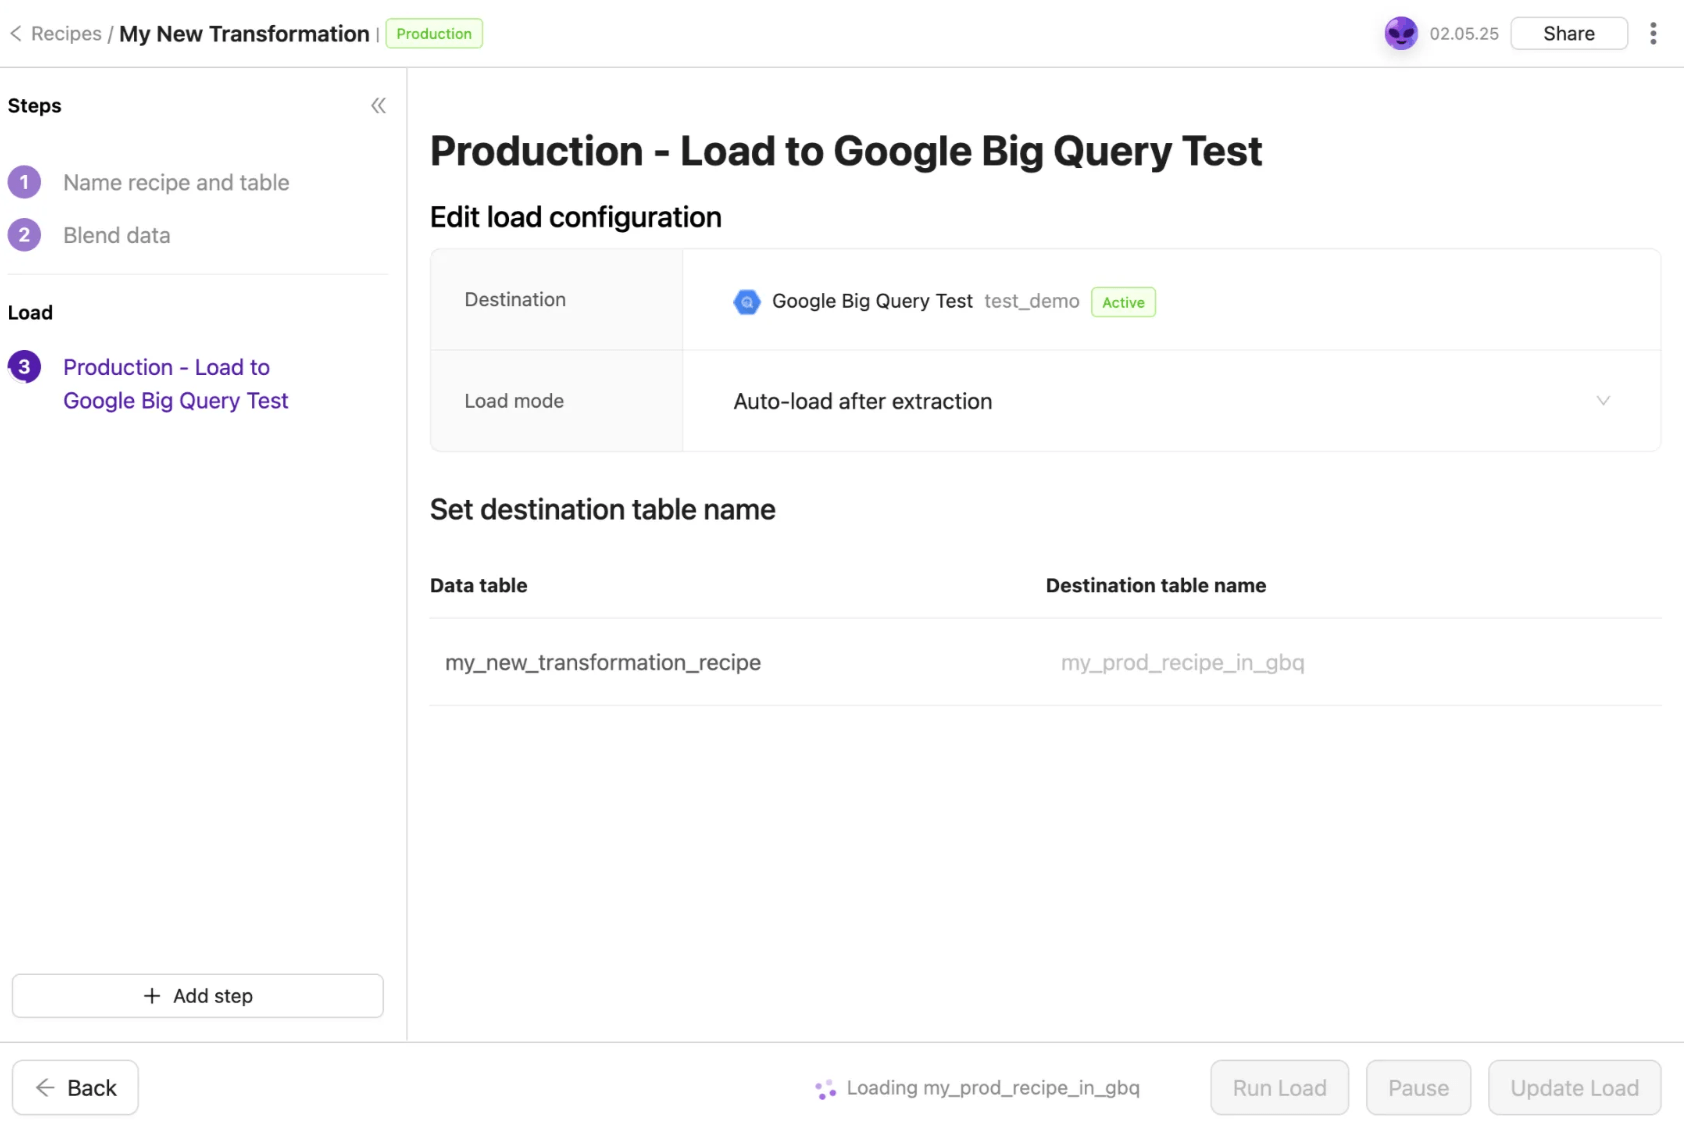Click the loading spinner status icon

coord(825,1089)
